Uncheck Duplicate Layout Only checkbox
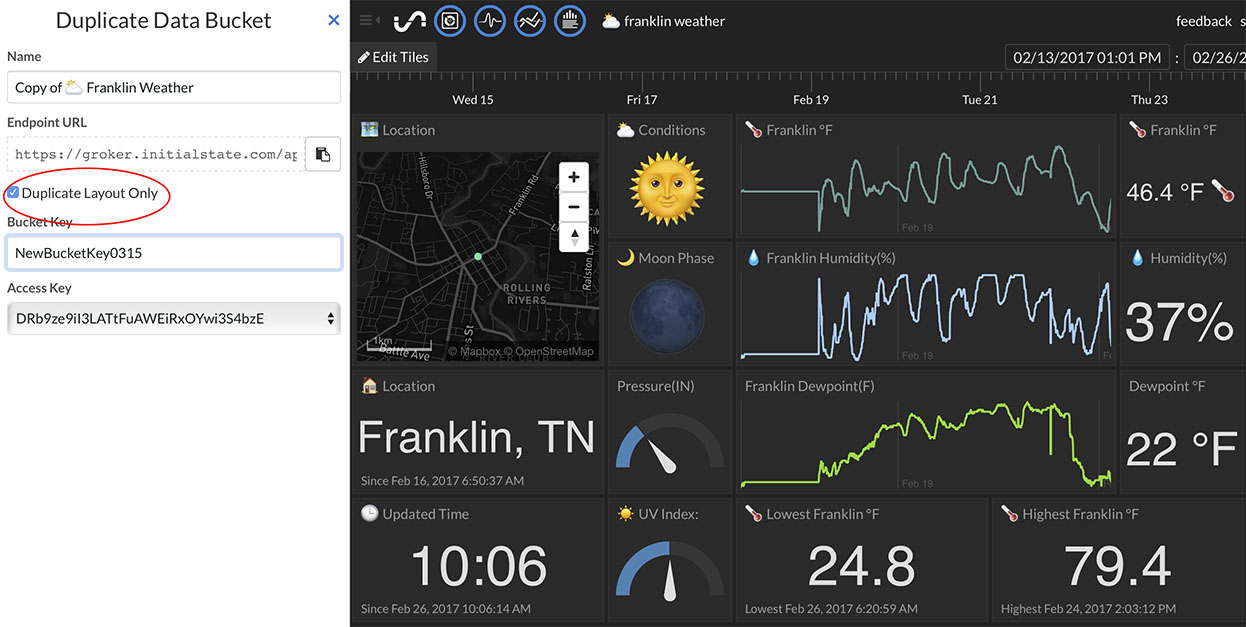Screen dimensions: 1246x627 tap(13, 192)
